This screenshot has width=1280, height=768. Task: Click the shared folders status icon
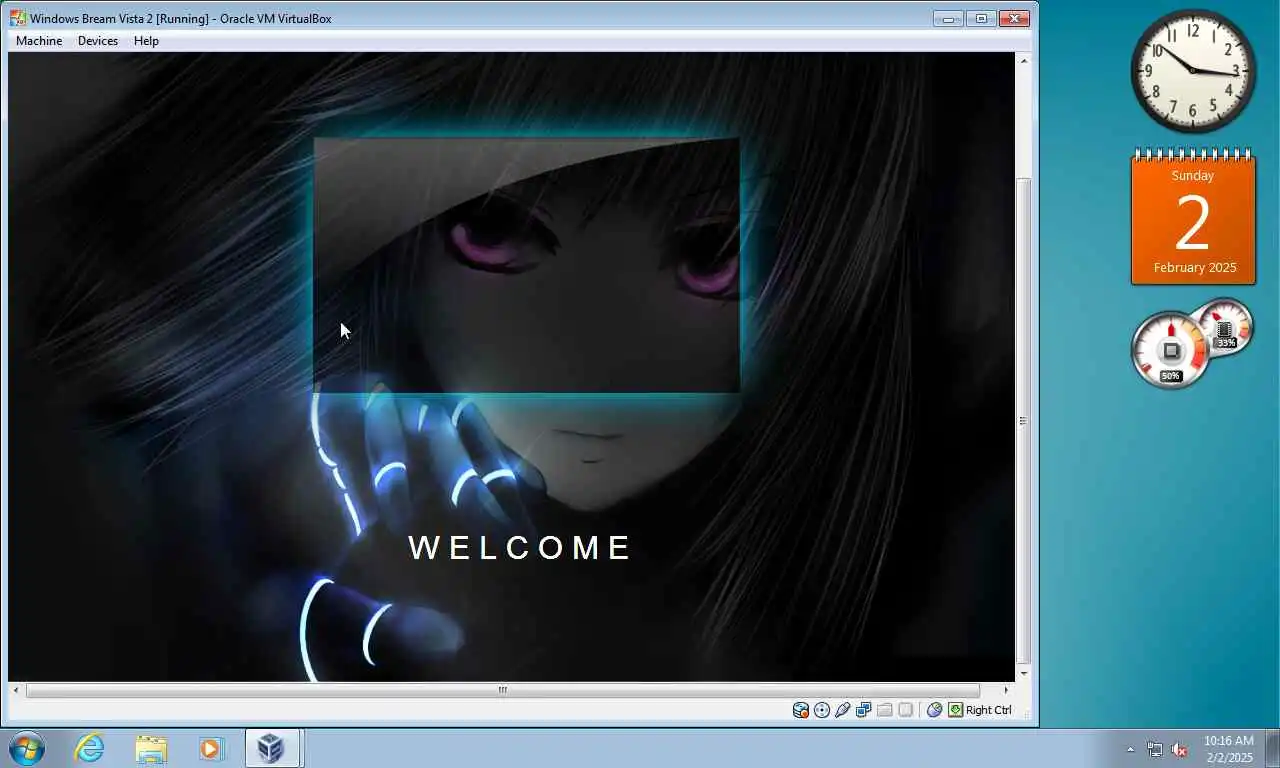tap(885, 710)
